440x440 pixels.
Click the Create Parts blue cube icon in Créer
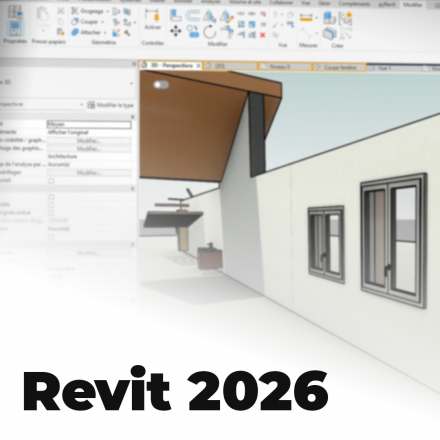click(x=329, y=18)
